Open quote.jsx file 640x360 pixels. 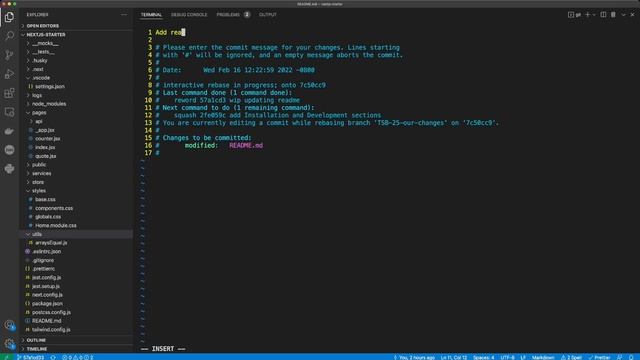coord(46,156)
